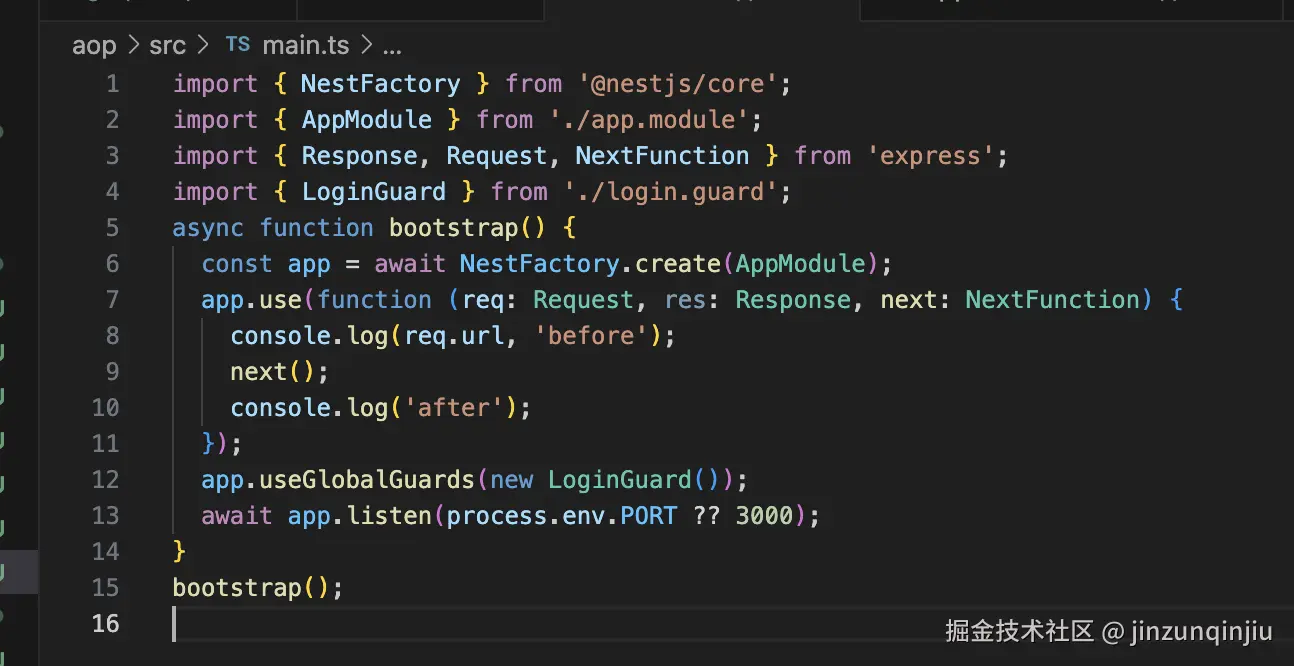Screen dimensions: 1294x666
Task: Click the async keyword
Action: [208, 228]
